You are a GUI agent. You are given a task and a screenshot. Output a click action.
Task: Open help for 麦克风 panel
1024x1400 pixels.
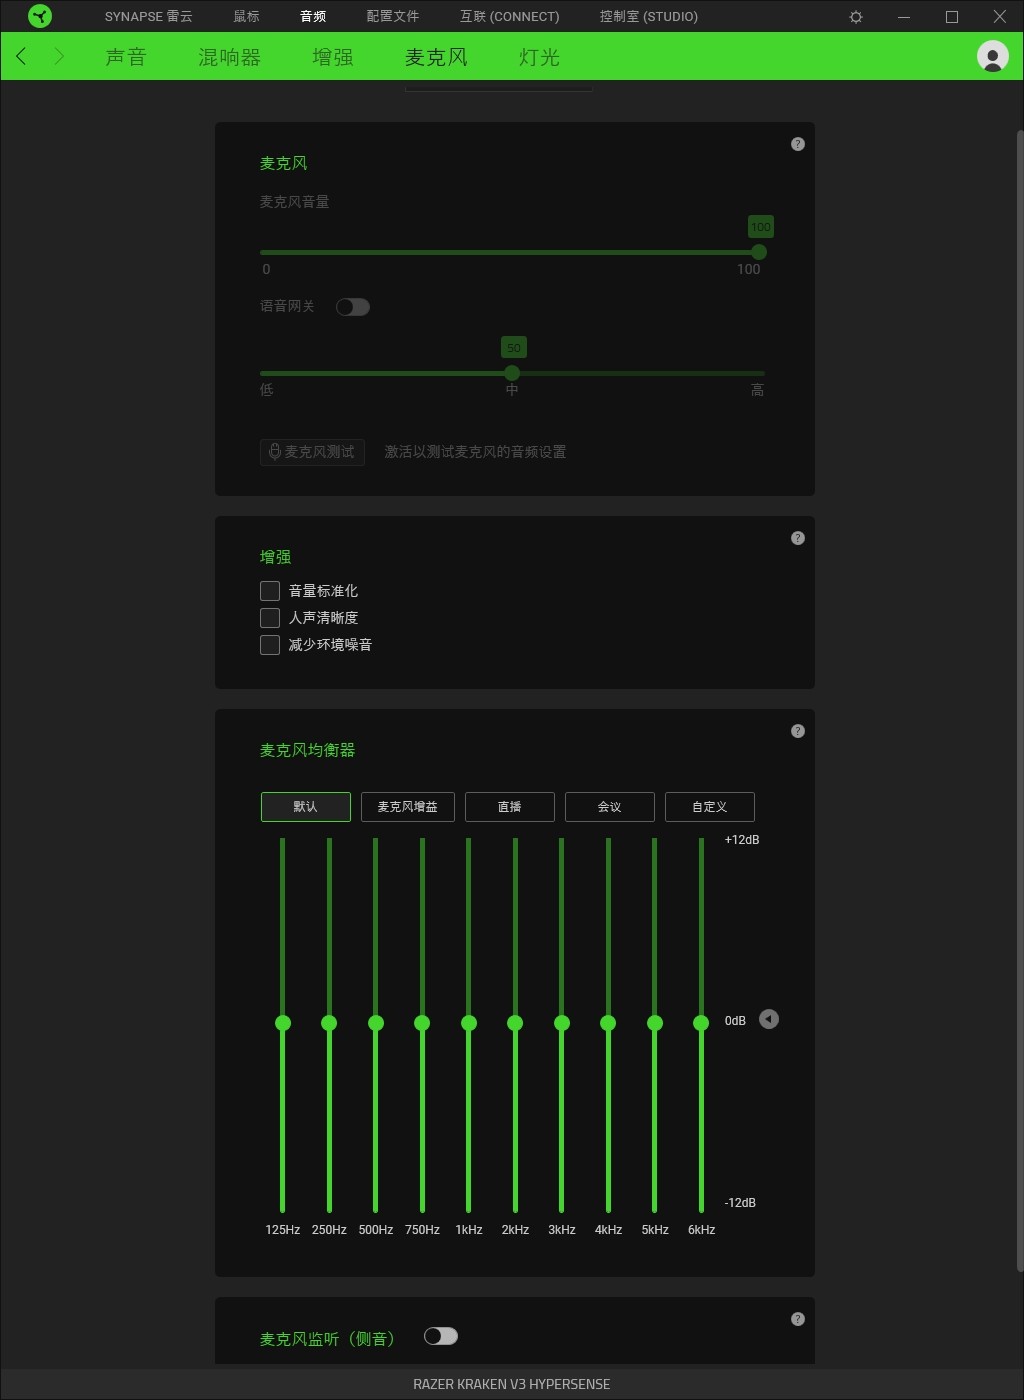[798, 144]
